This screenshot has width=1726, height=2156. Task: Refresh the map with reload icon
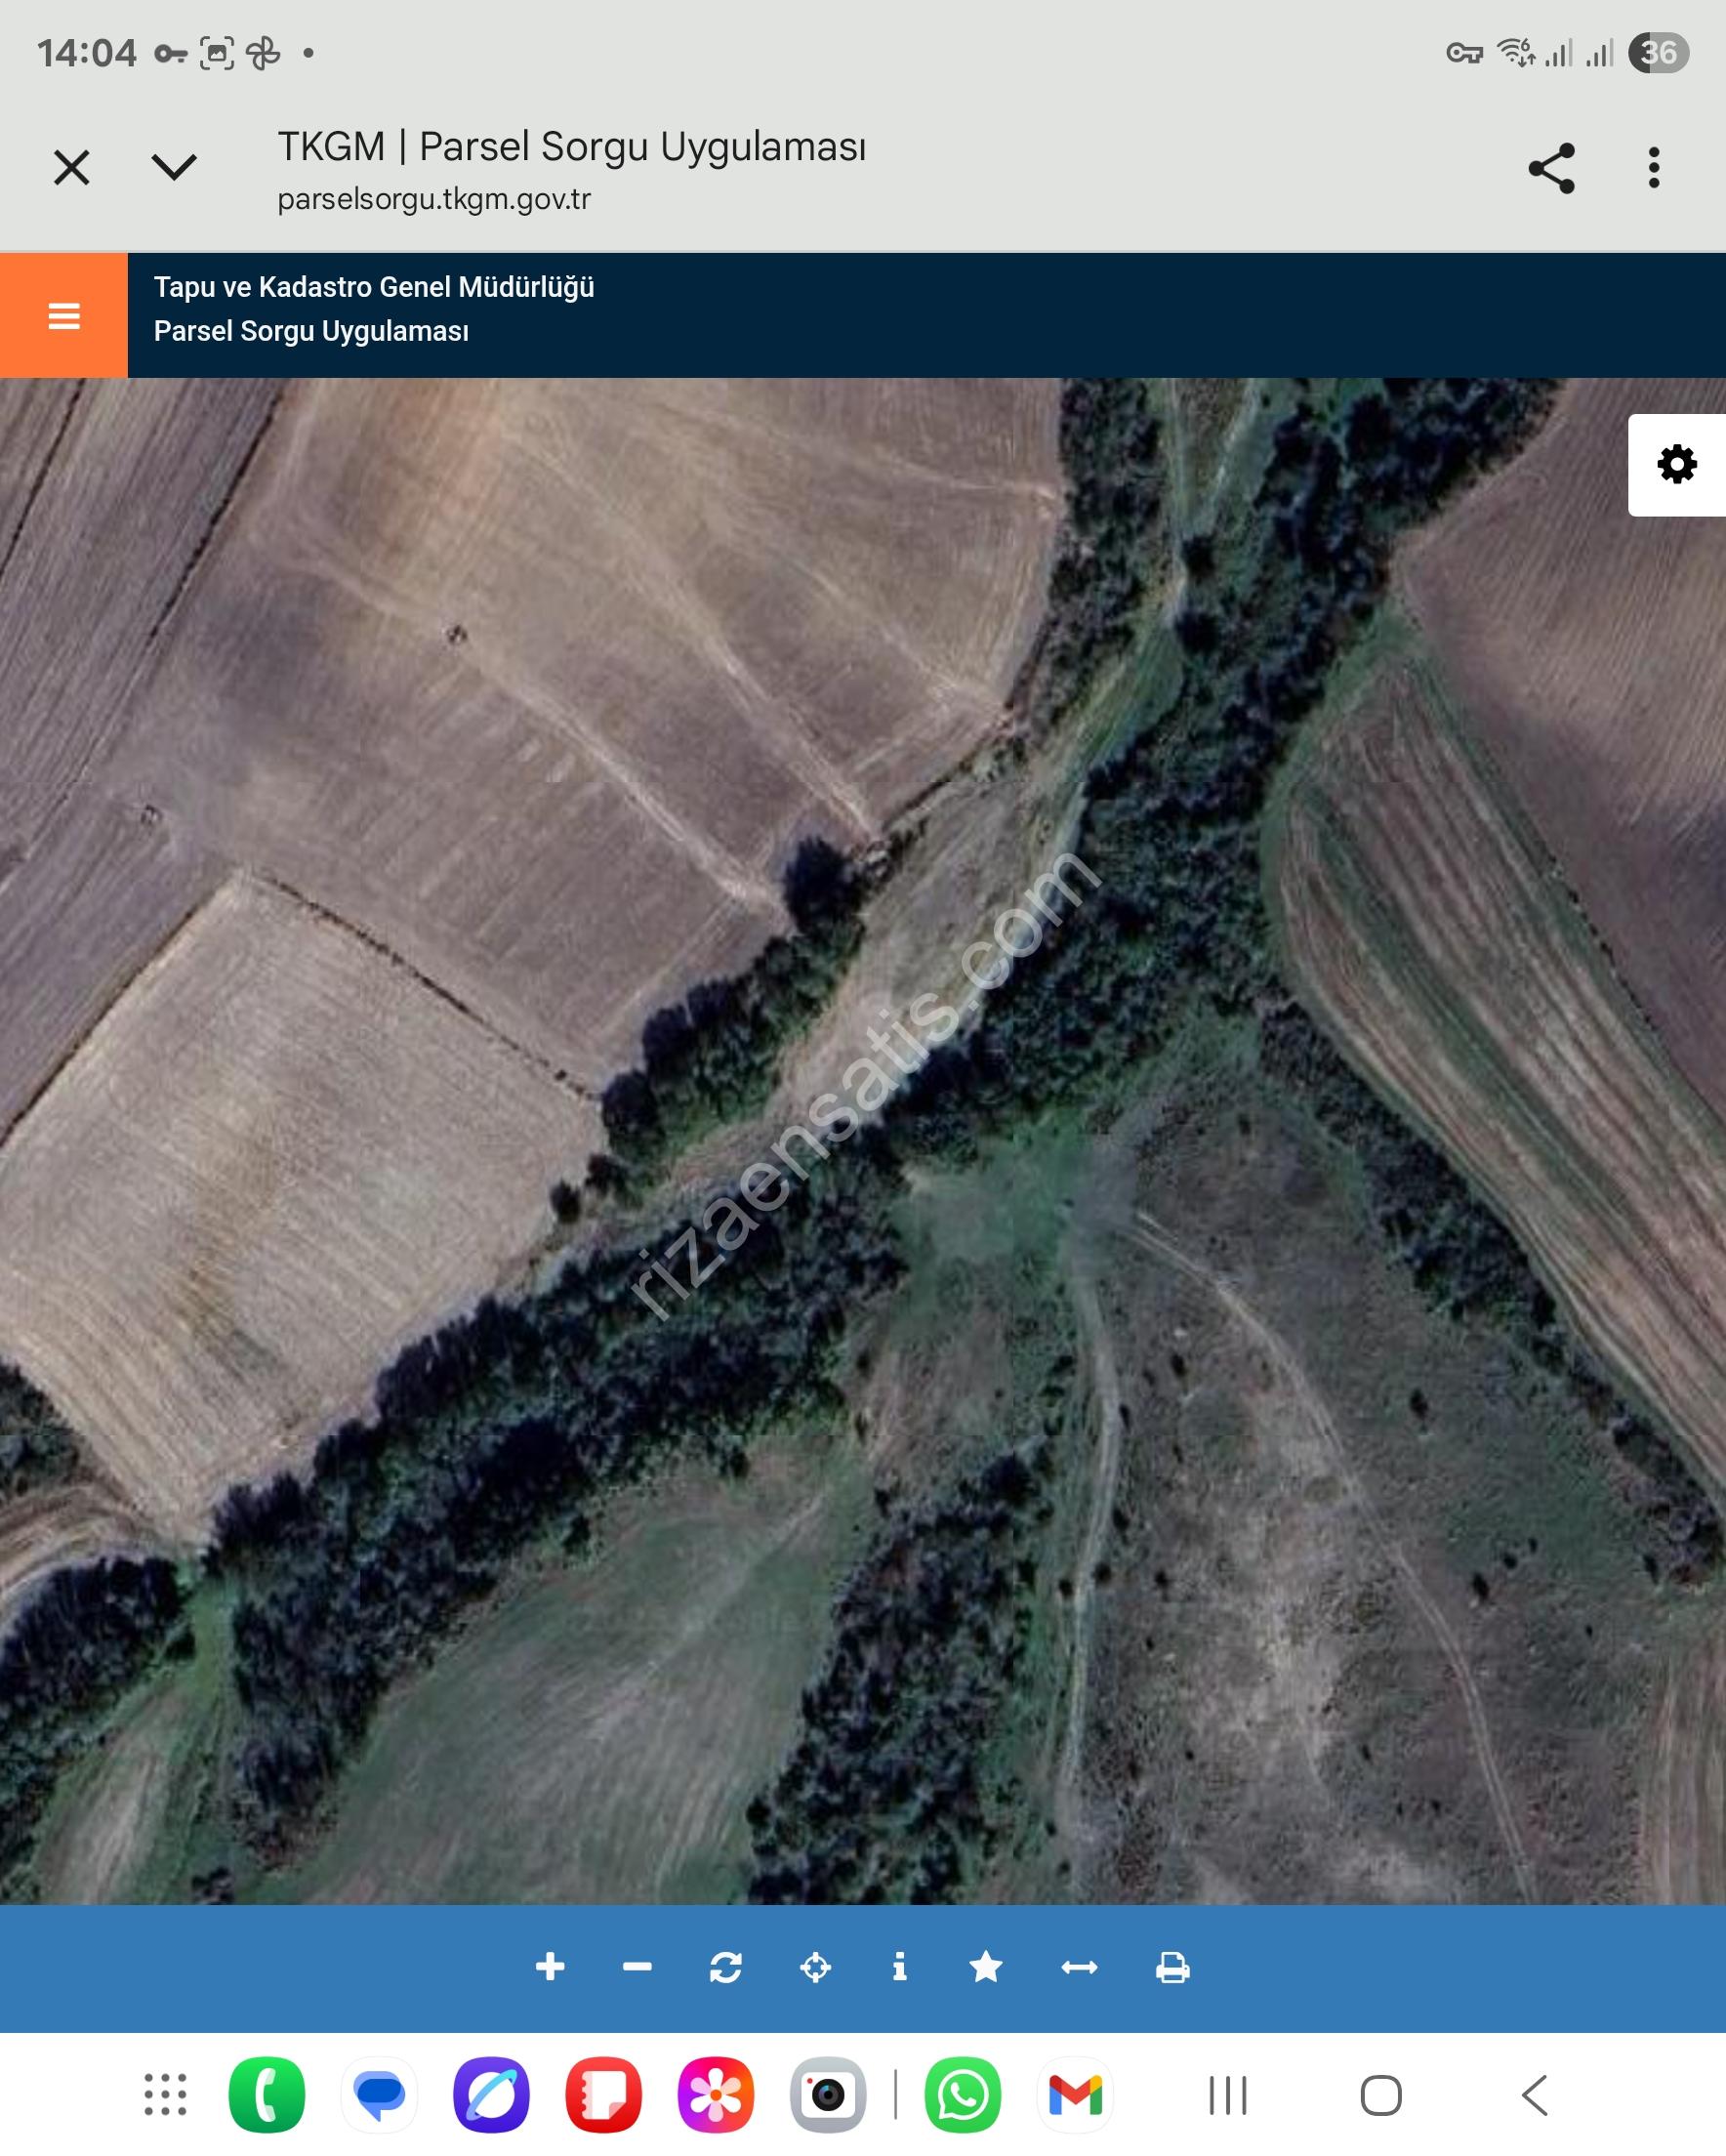point(725,1966)
